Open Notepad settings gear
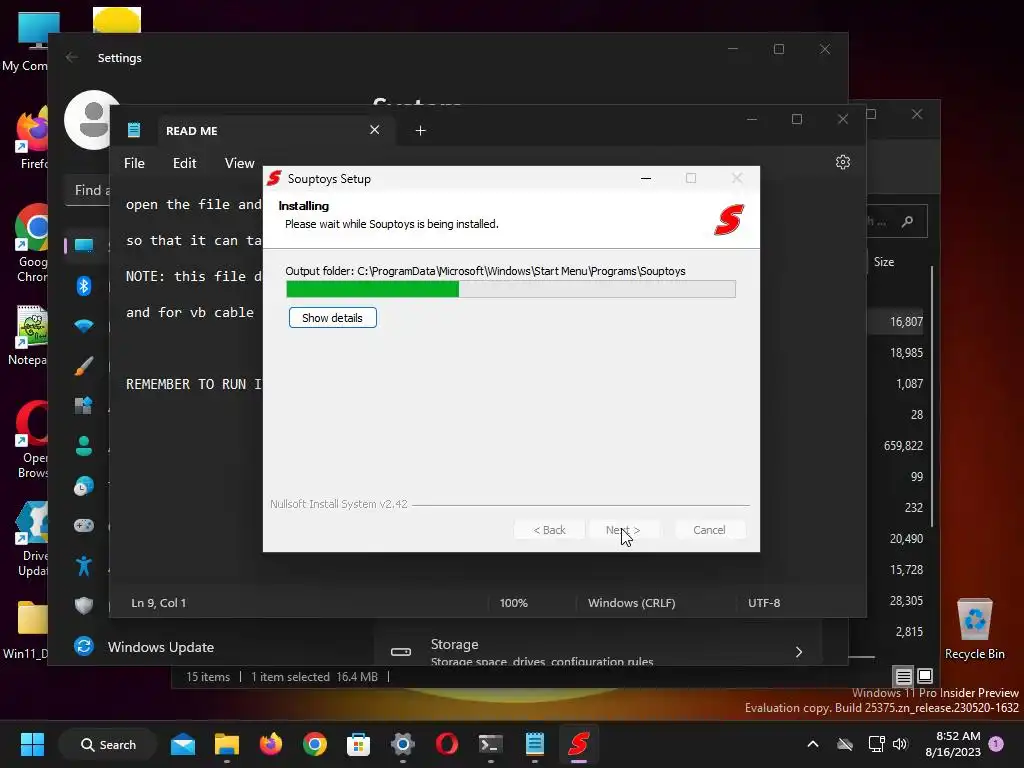Image resolution: width=1024 pixels, height=768 pixels. (x=842, y=162)
